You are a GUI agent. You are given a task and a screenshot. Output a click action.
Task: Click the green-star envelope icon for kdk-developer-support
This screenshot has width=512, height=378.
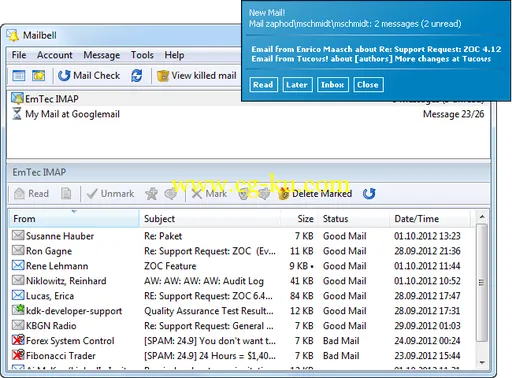pos(18,310)
